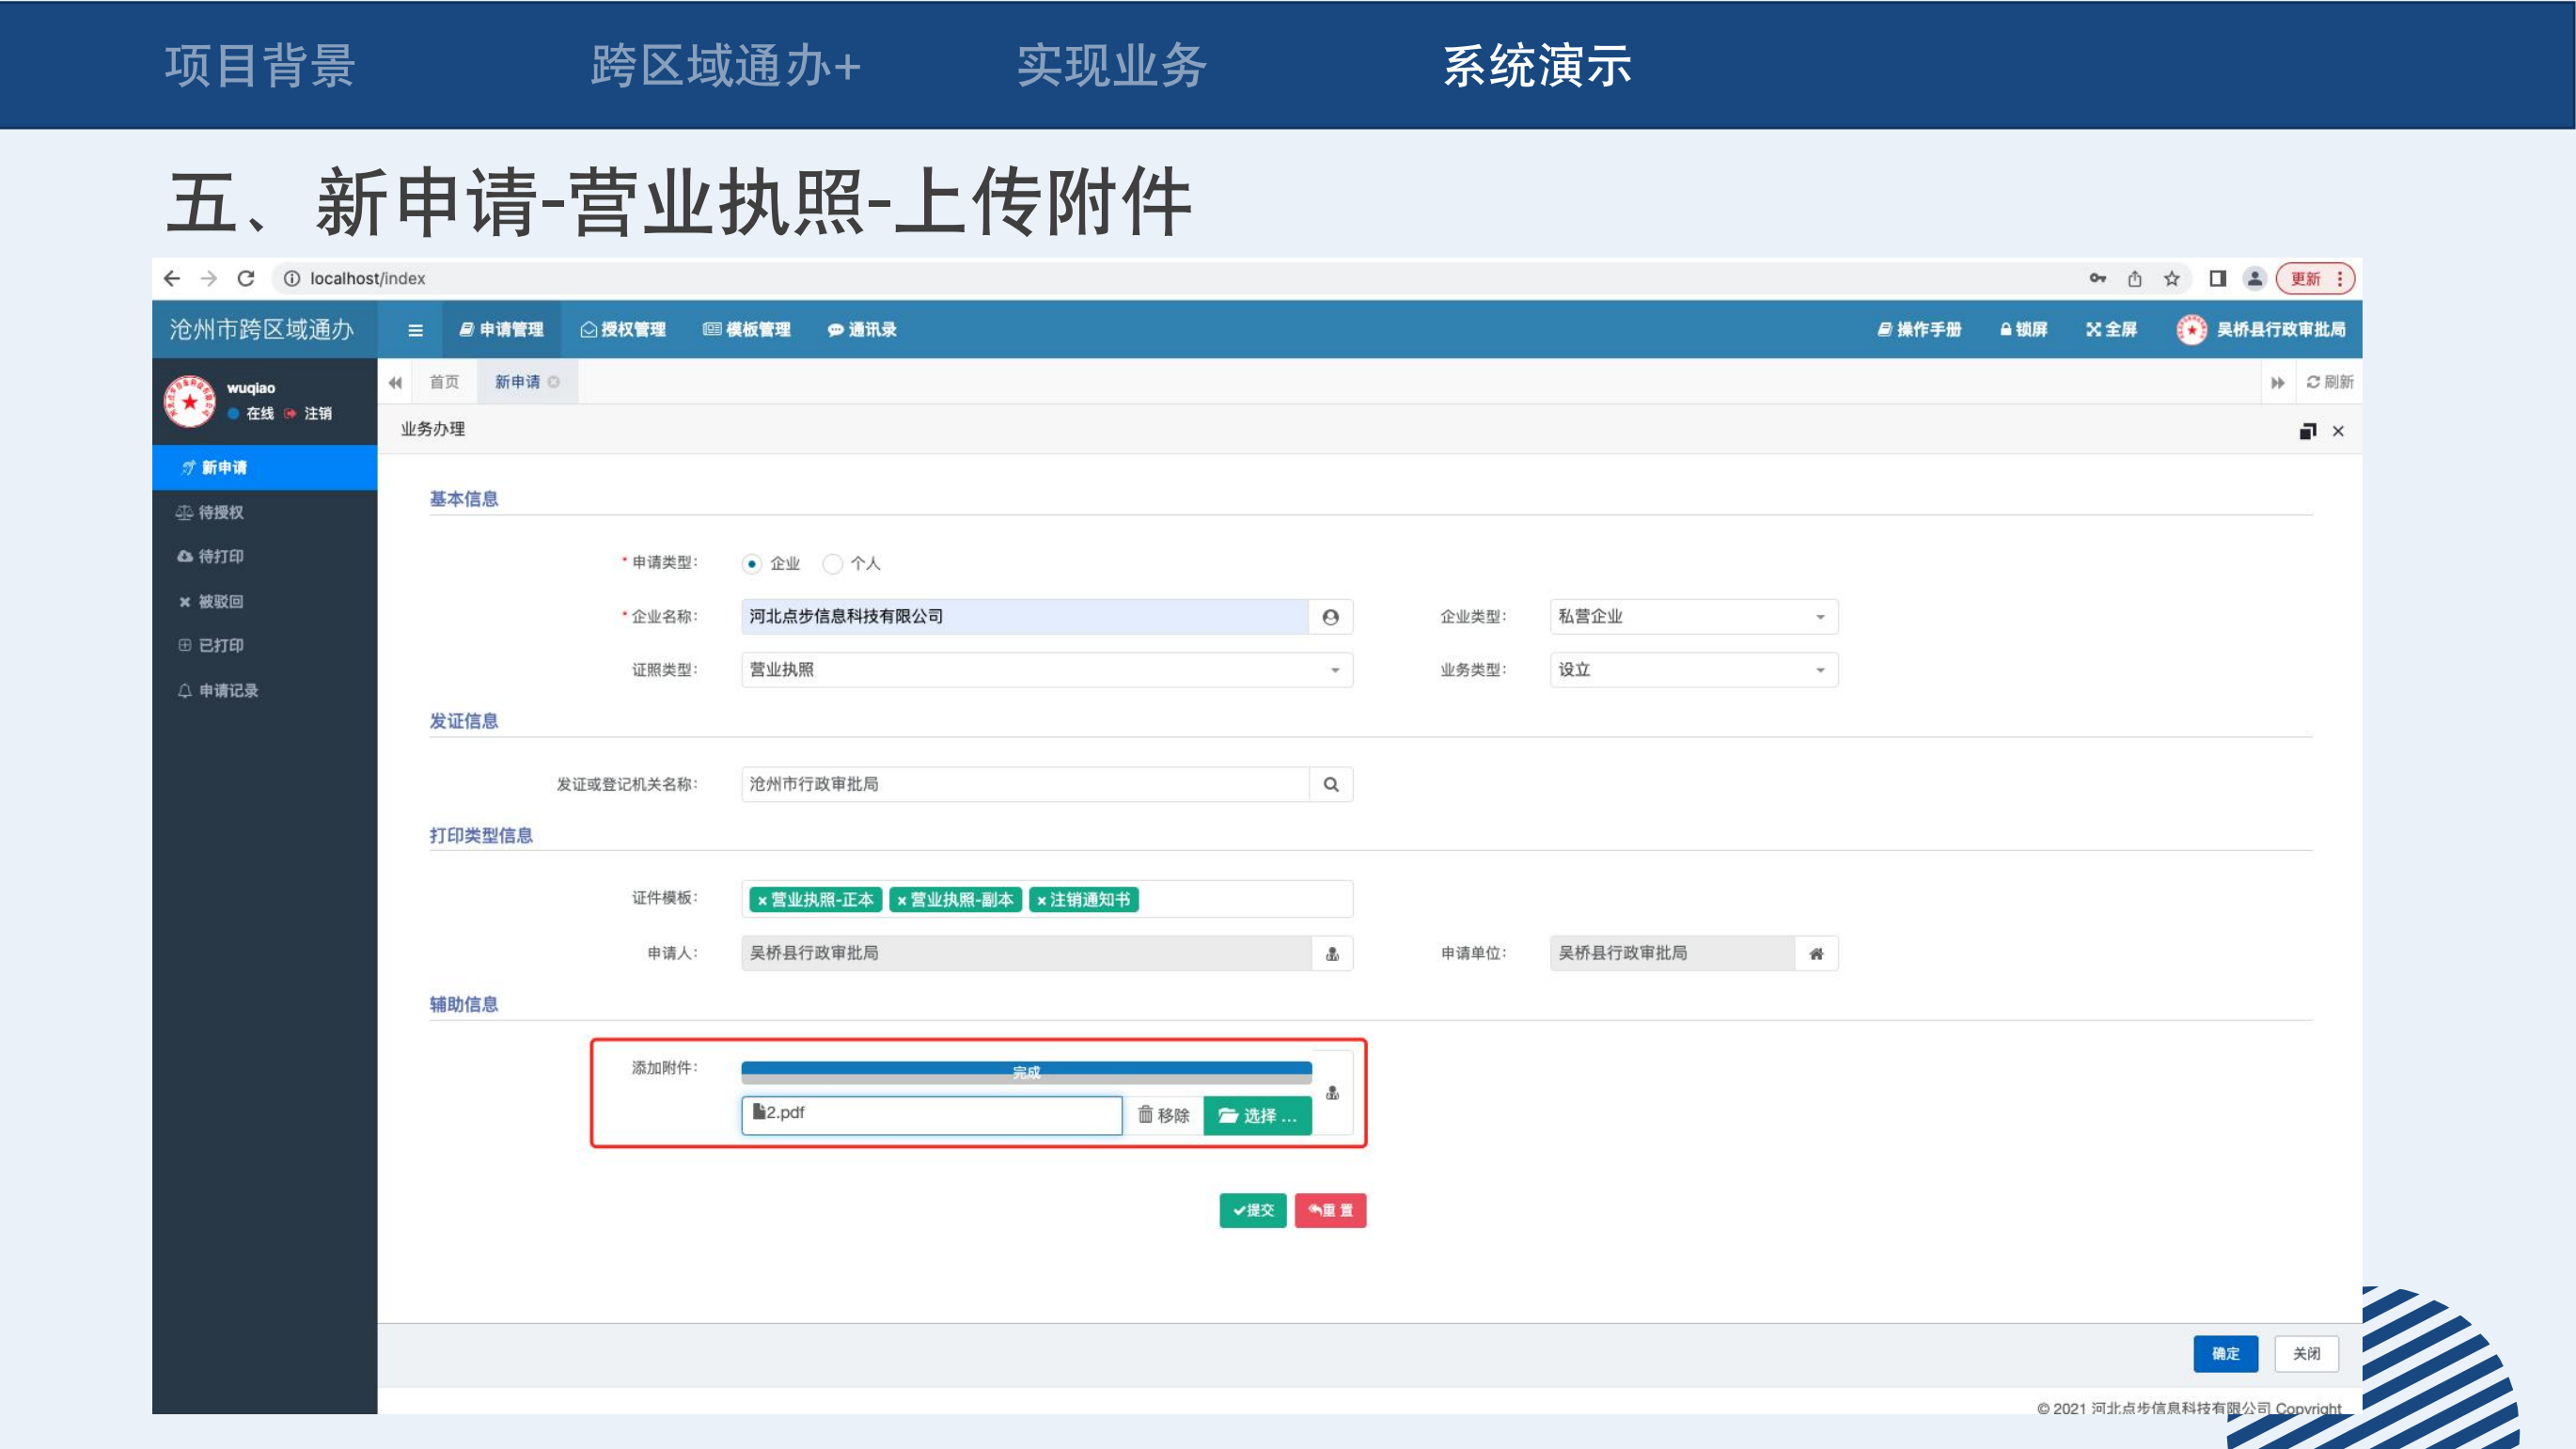Click the person icon beside 申请人 field
This screenshot has width=2576, height=1449.
(x=1332, y=953)
